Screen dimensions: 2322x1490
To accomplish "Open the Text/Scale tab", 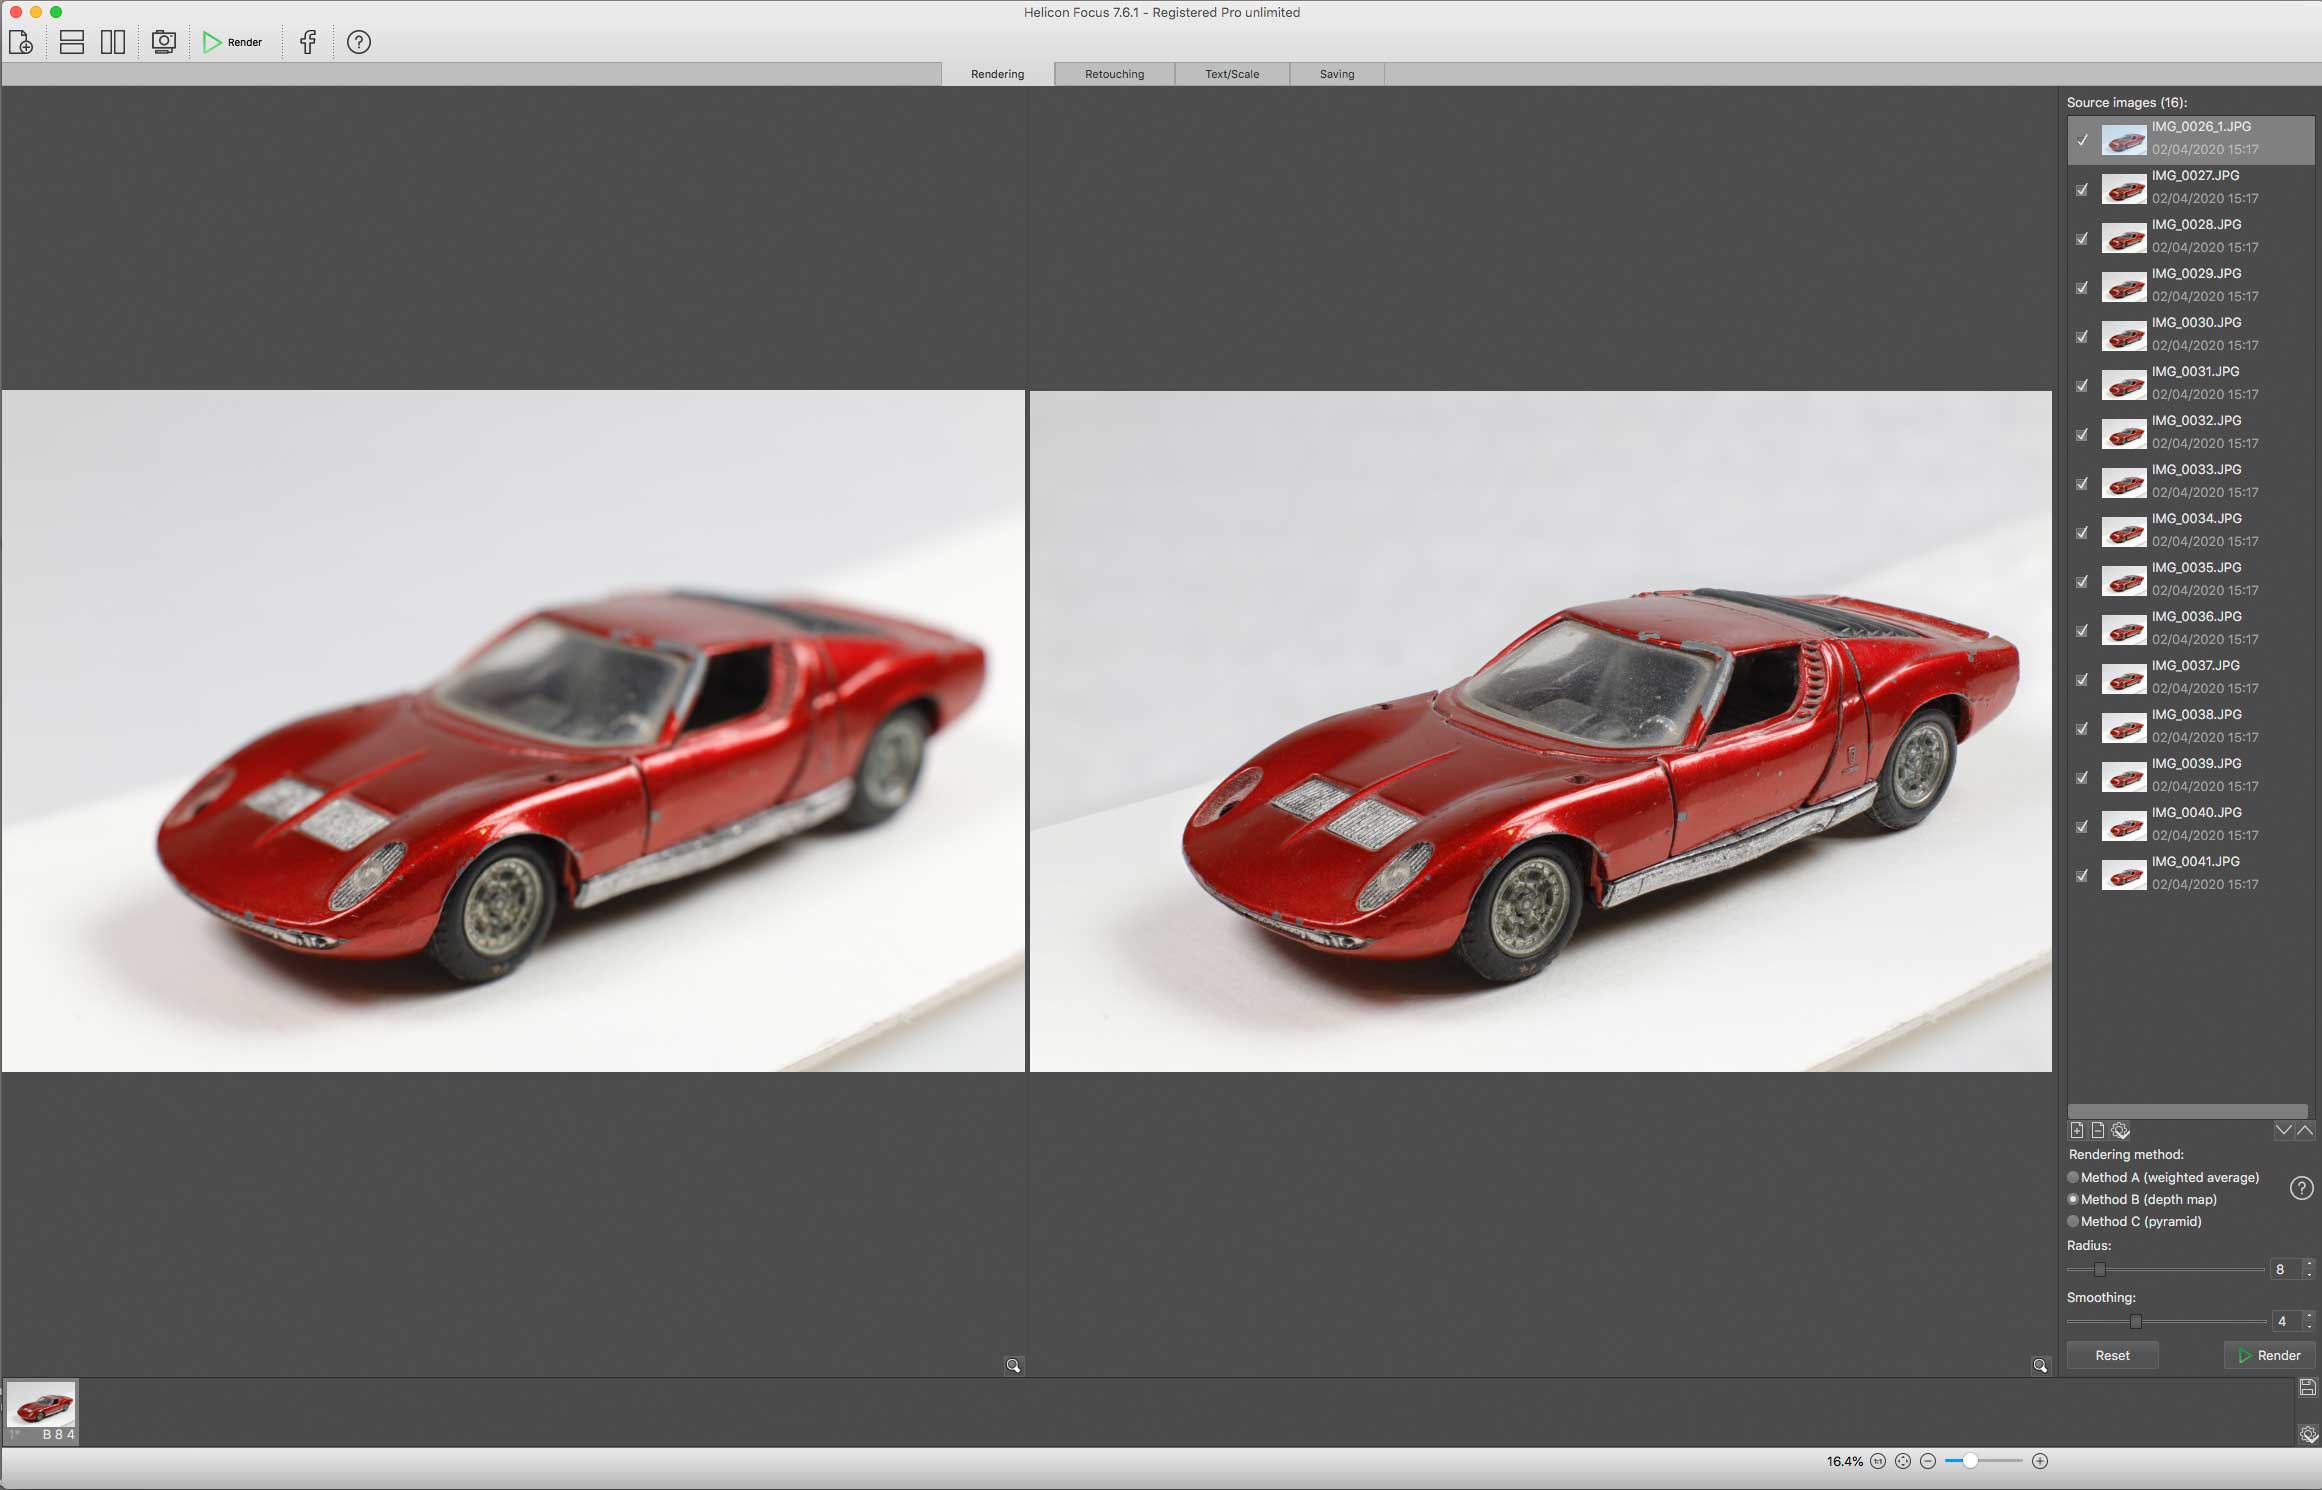I will coord(1232,74).
